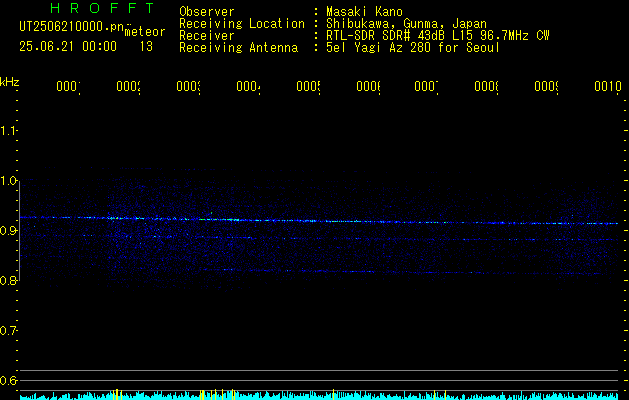629x400 pixels.
Task: Click the 1.0 frequency axis label
Action: [x=8, y=180]
